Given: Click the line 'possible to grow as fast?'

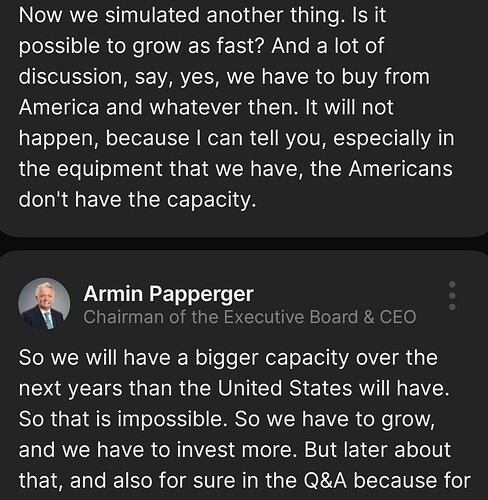Looking at the screenshot, I should coord(142,46).
